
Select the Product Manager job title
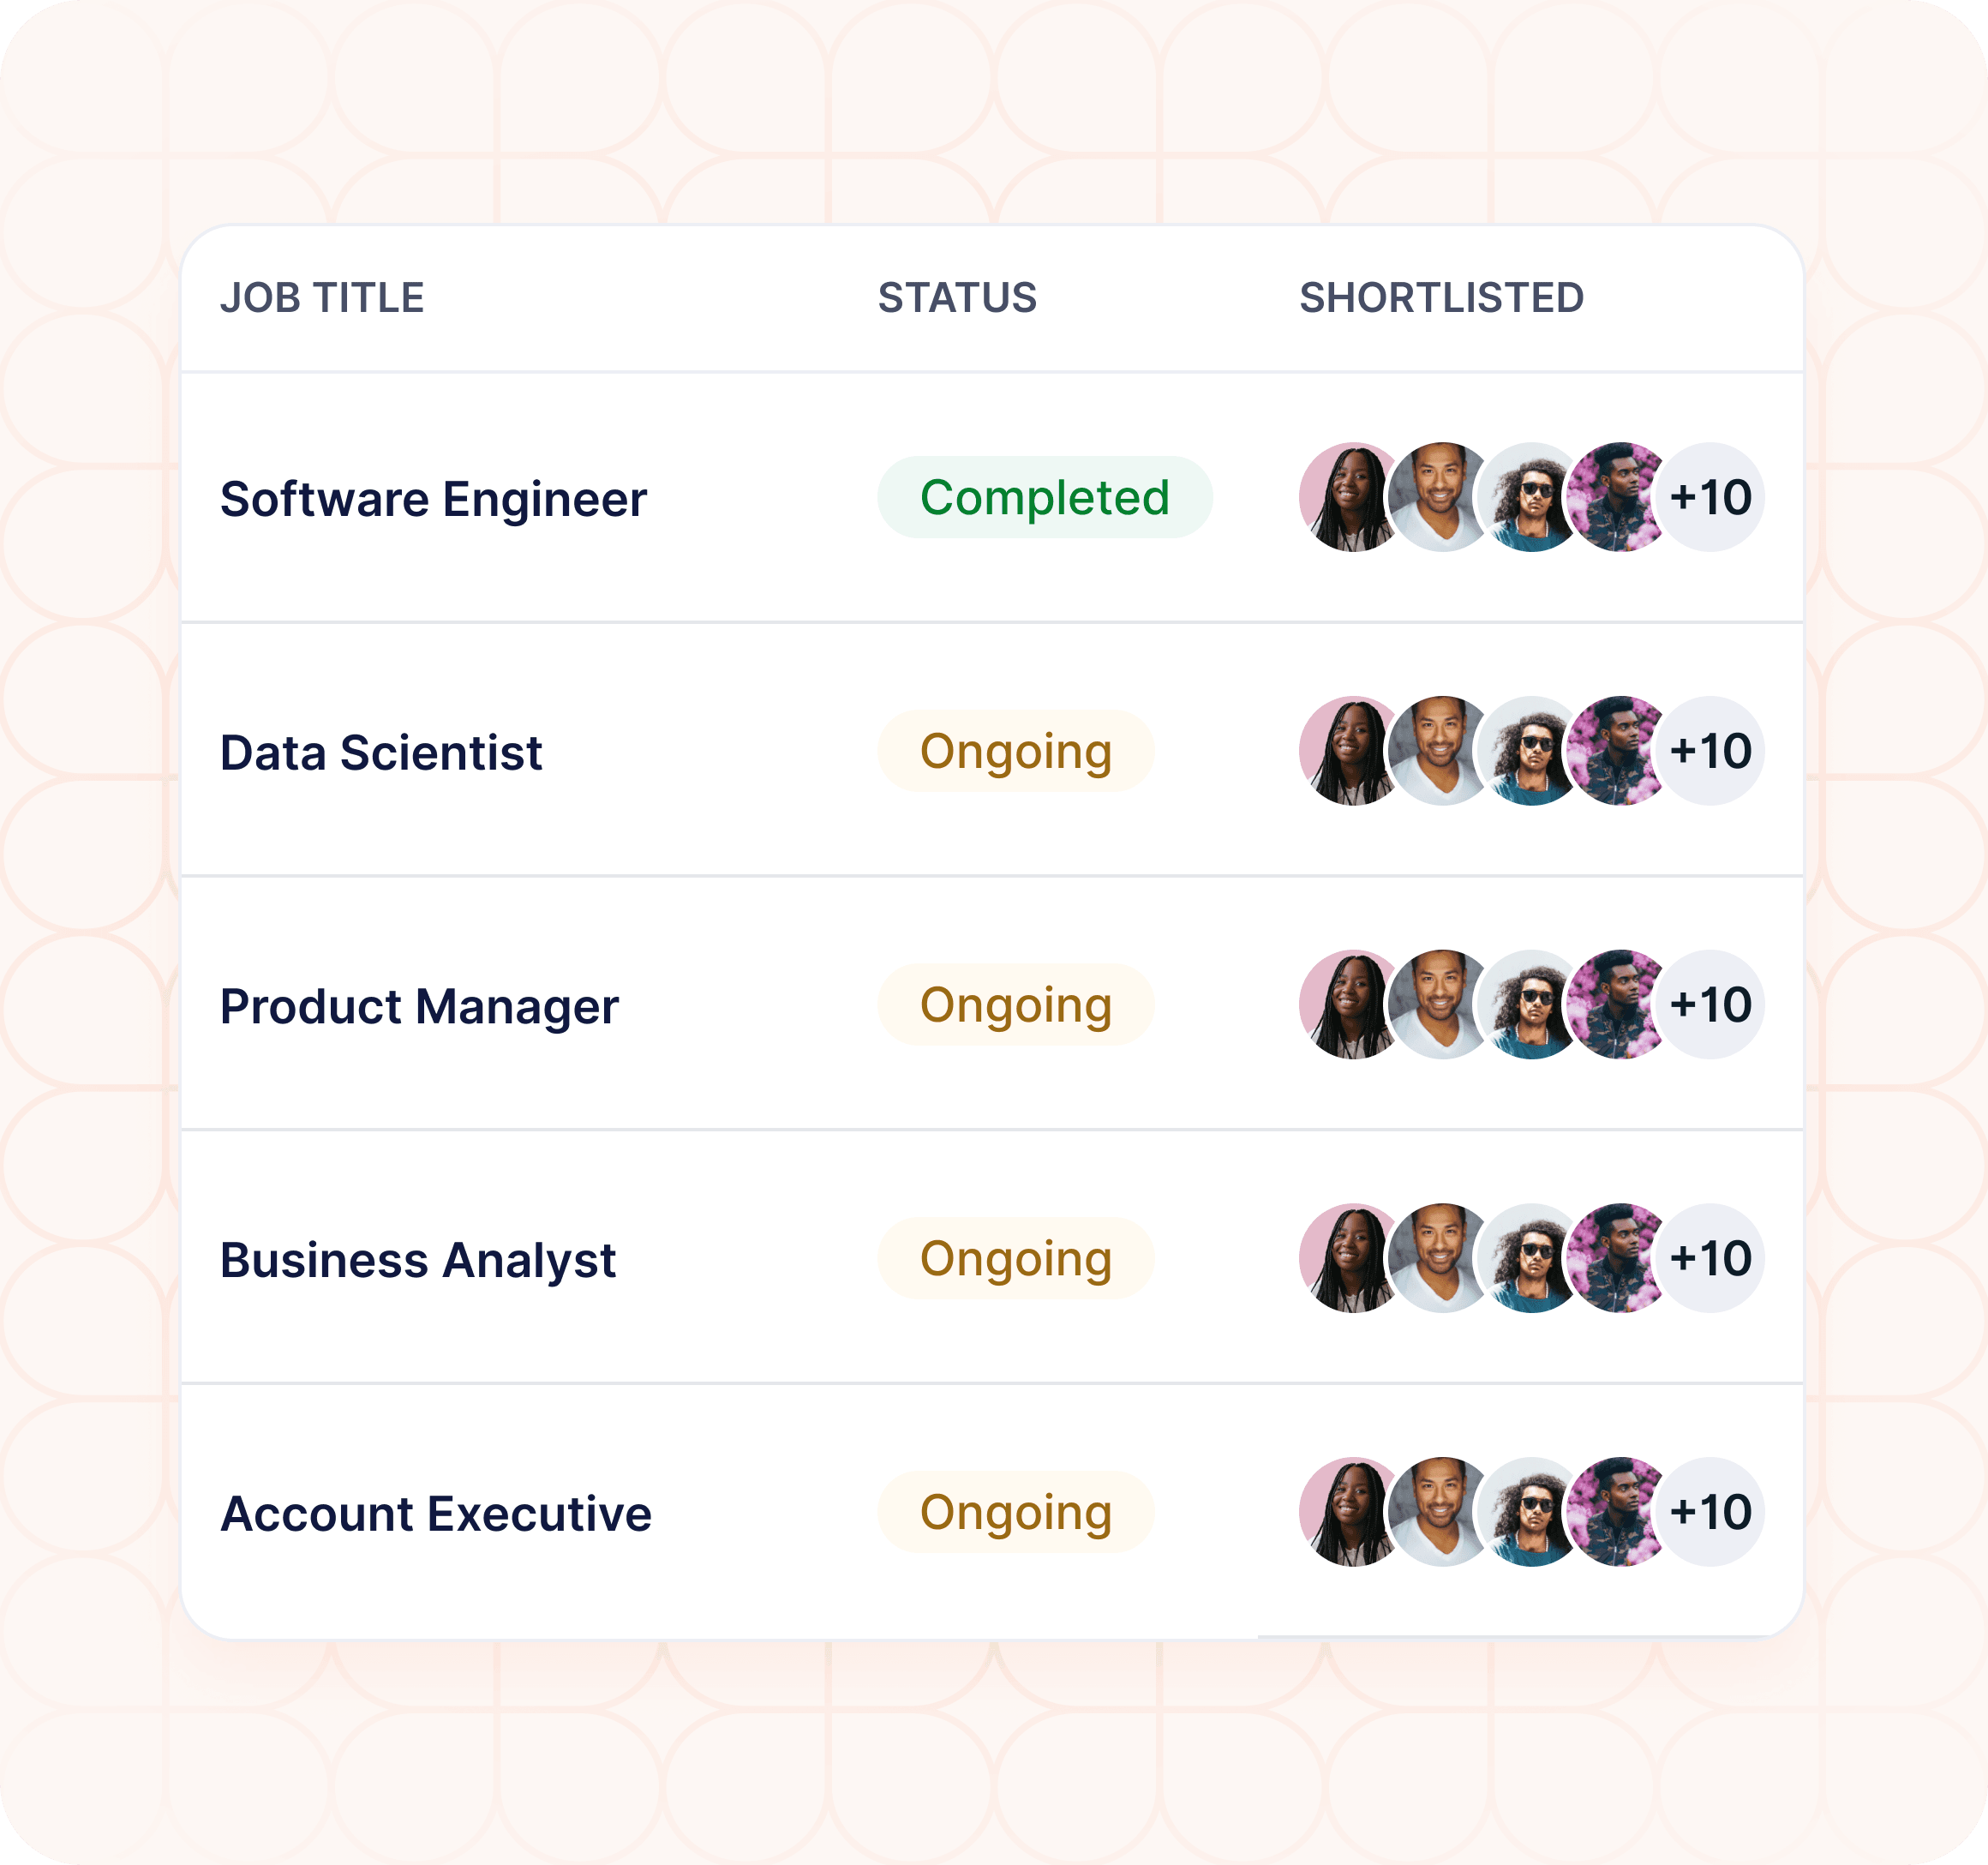click(x=419, y=1006)
